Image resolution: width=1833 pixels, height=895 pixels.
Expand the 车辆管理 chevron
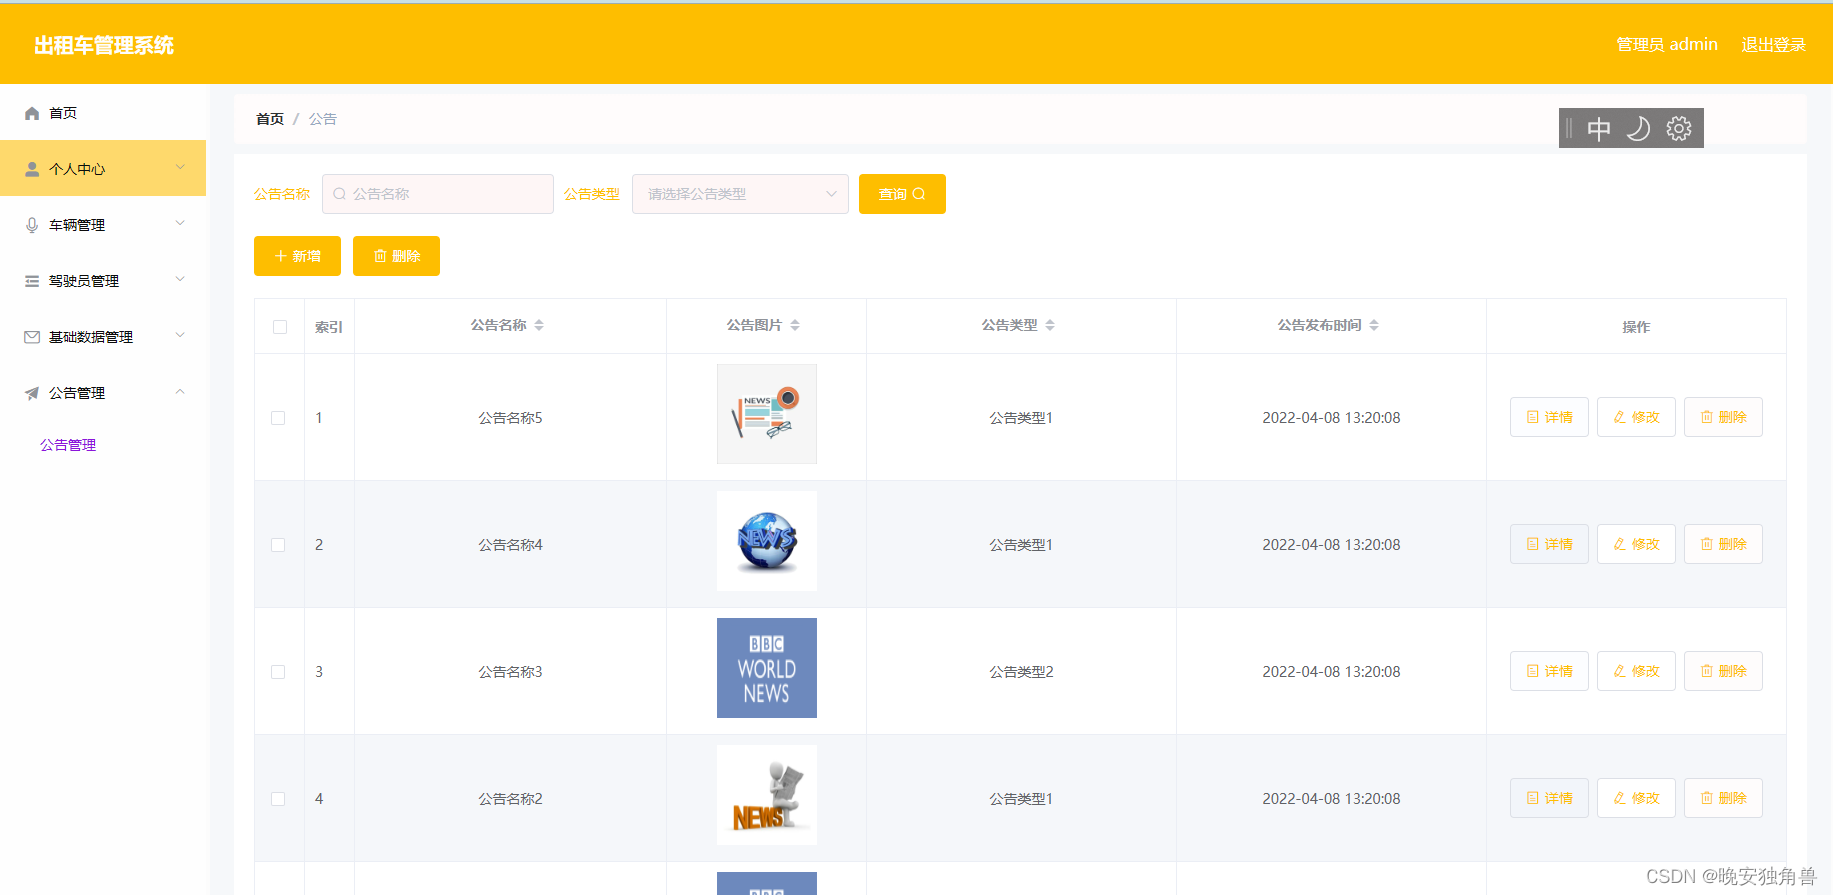180,223
